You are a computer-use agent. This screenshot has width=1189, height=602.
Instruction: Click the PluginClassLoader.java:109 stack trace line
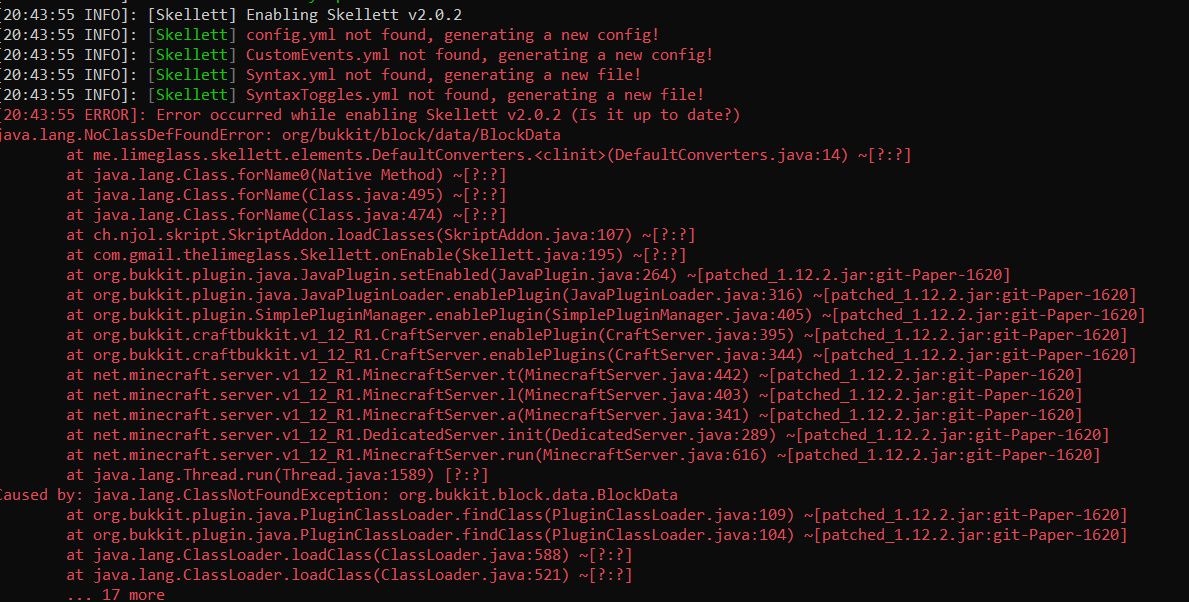point(596,515)
